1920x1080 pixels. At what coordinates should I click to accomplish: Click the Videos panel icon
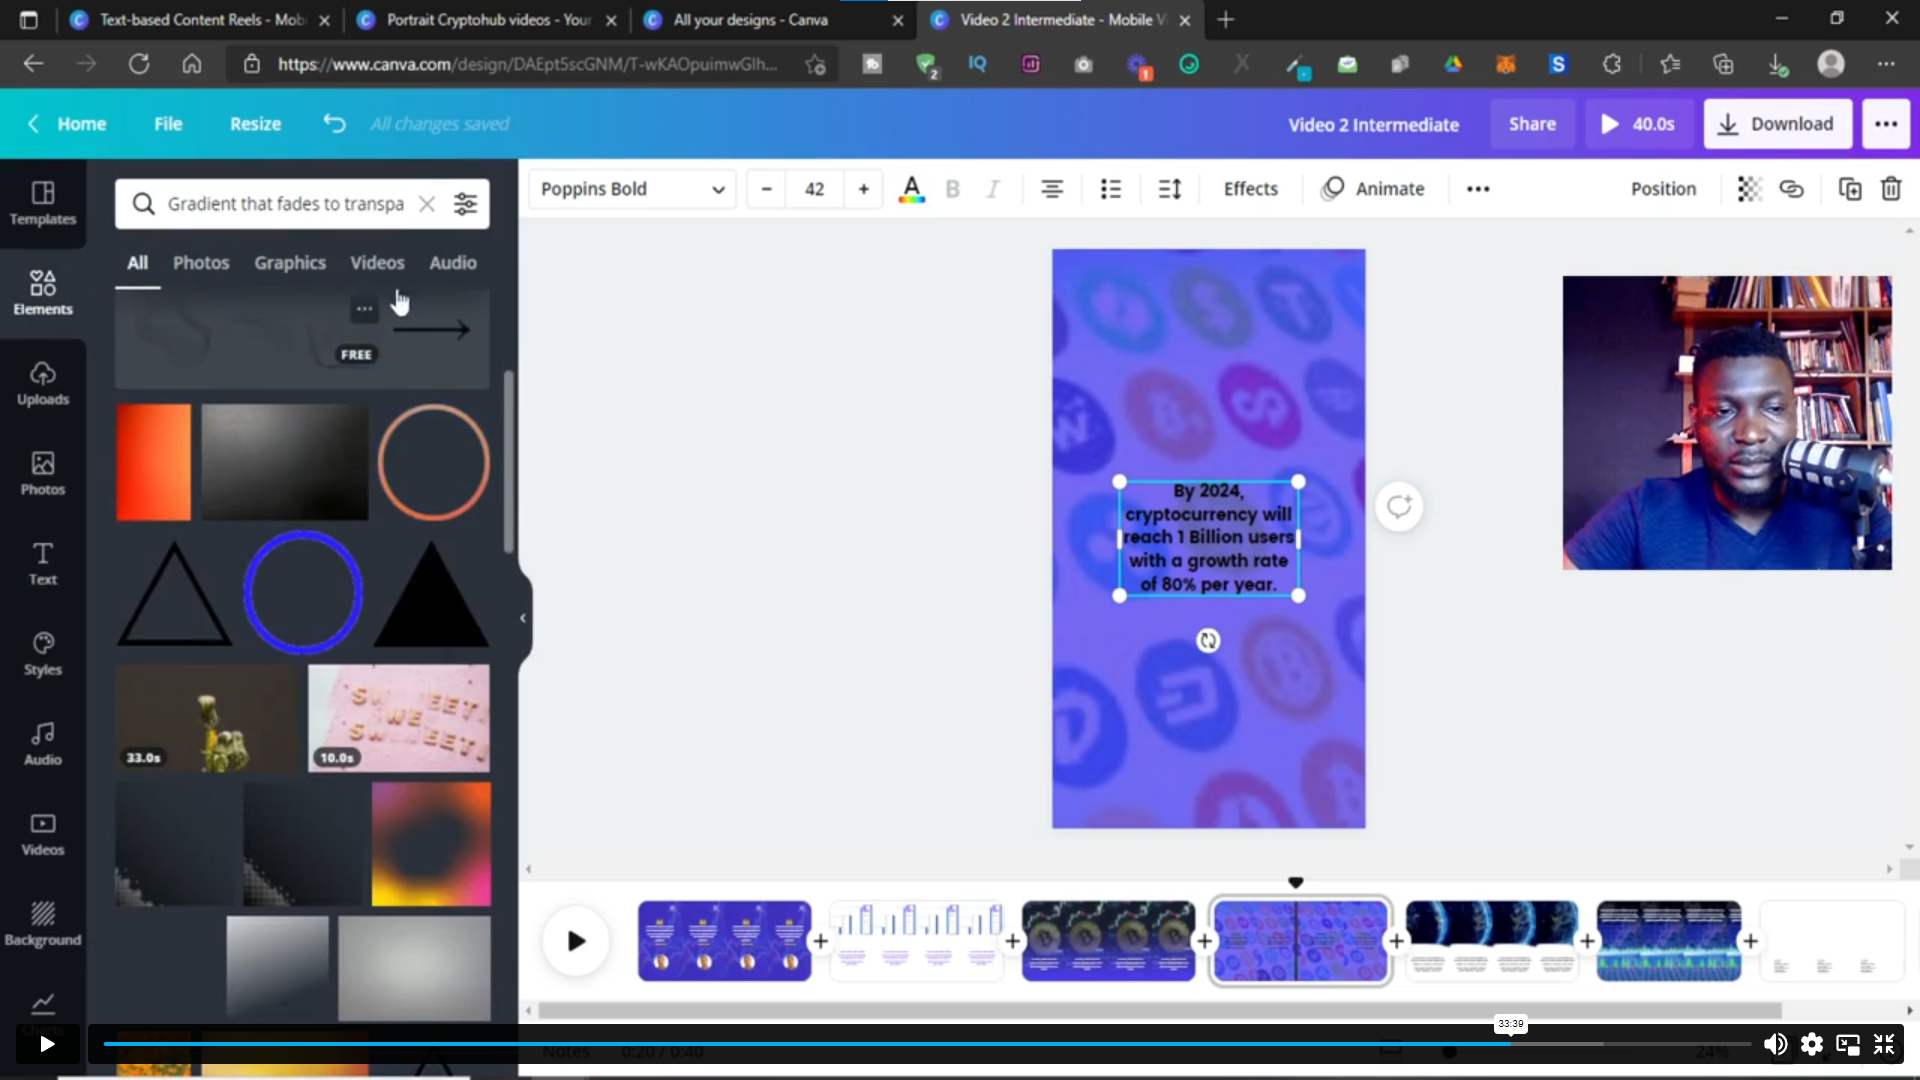(44, 832)
